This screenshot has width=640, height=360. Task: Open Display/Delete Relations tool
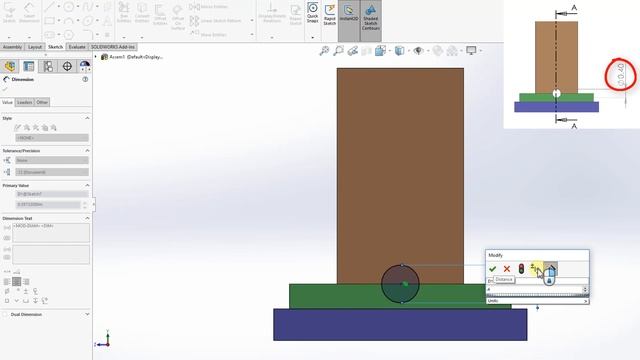coord(272,13)
